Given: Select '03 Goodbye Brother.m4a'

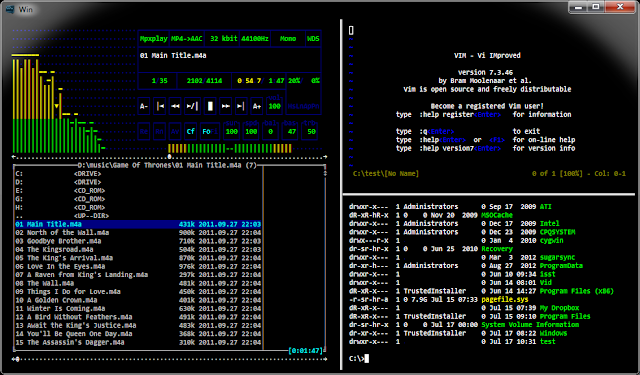Looking at the screenshot, I should [x=138, y=241].
